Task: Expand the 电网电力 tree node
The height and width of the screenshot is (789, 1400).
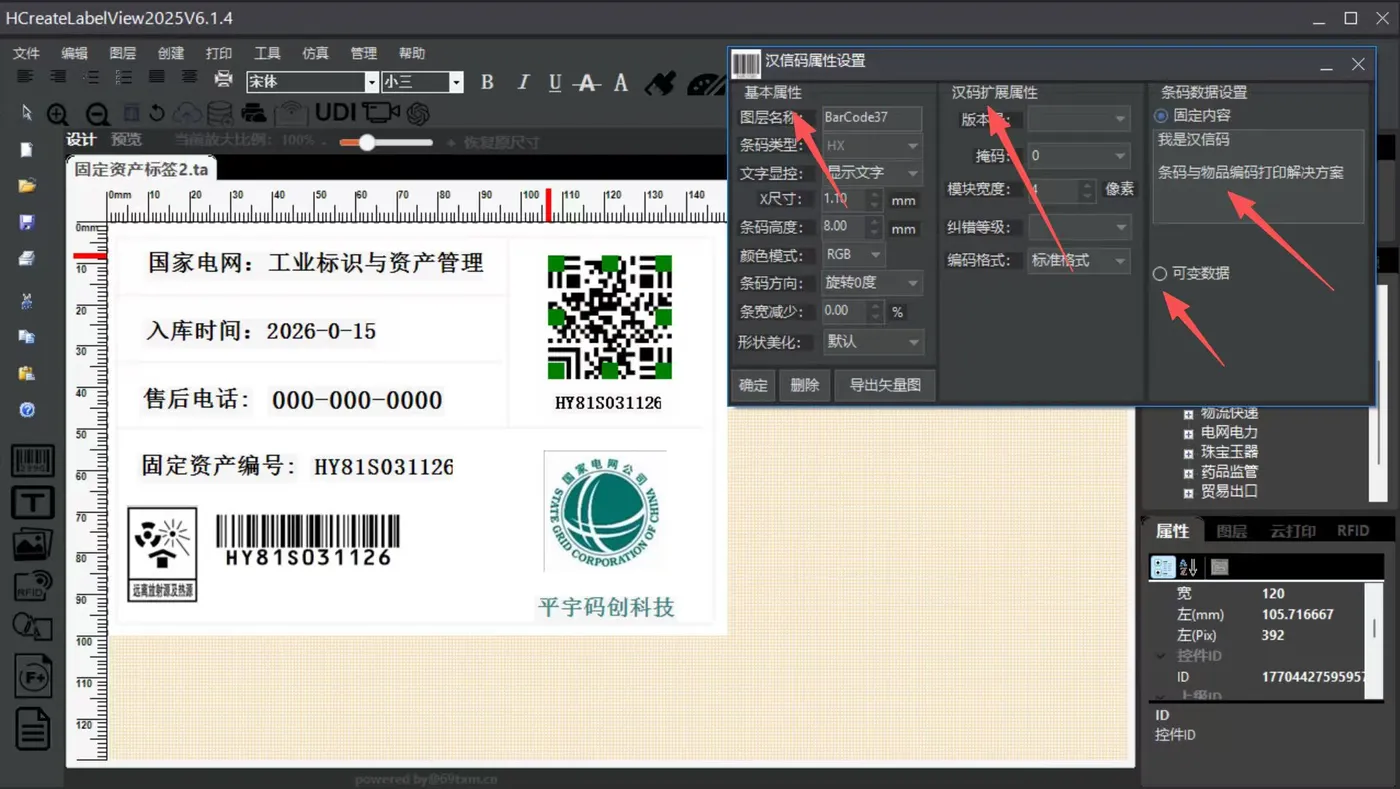Action: pyautogui.click(x=1188, y=433)
